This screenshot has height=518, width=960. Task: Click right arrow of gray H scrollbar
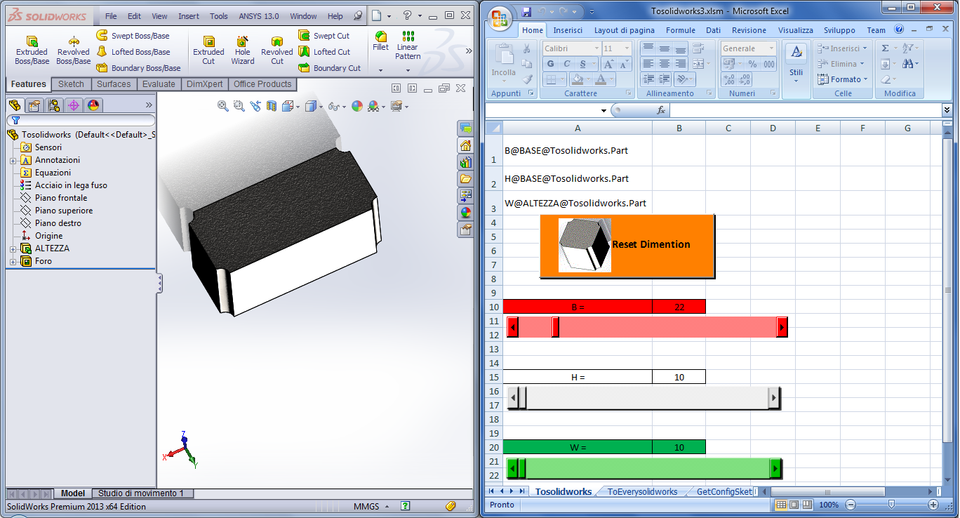774,398
